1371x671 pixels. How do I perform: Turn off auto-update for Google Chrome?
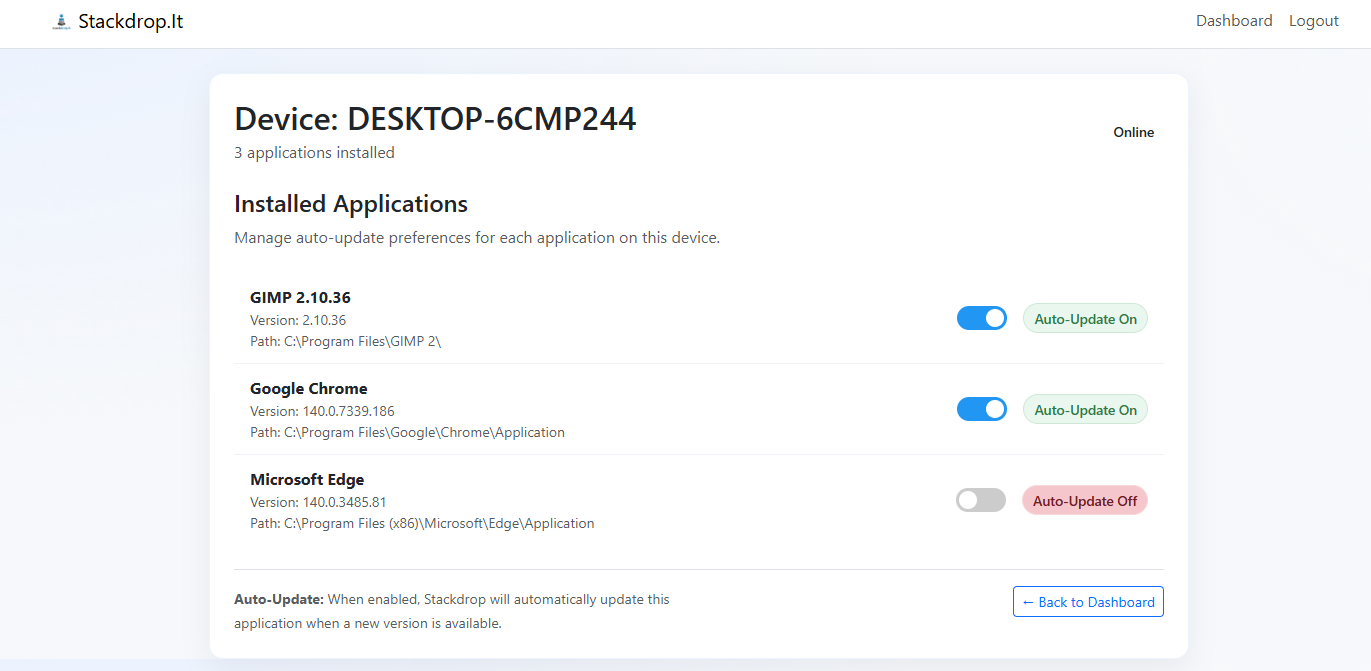982,409
